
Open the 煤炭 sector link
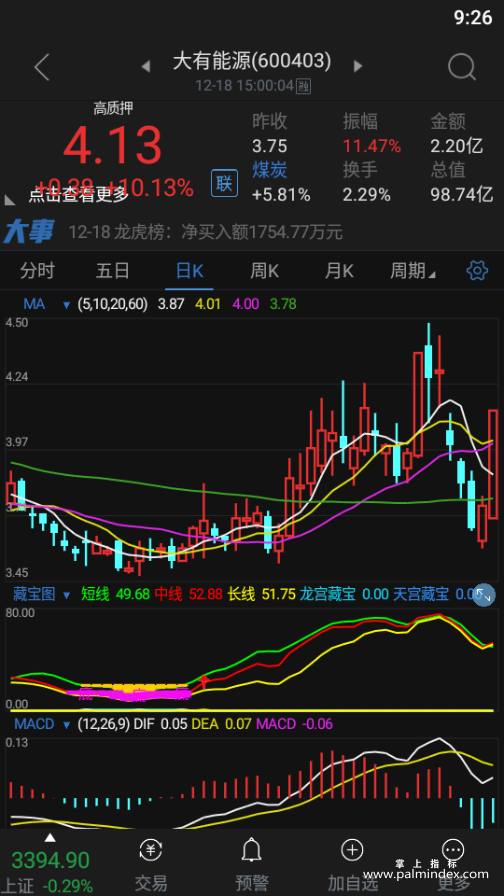click(x=270, y=170)
